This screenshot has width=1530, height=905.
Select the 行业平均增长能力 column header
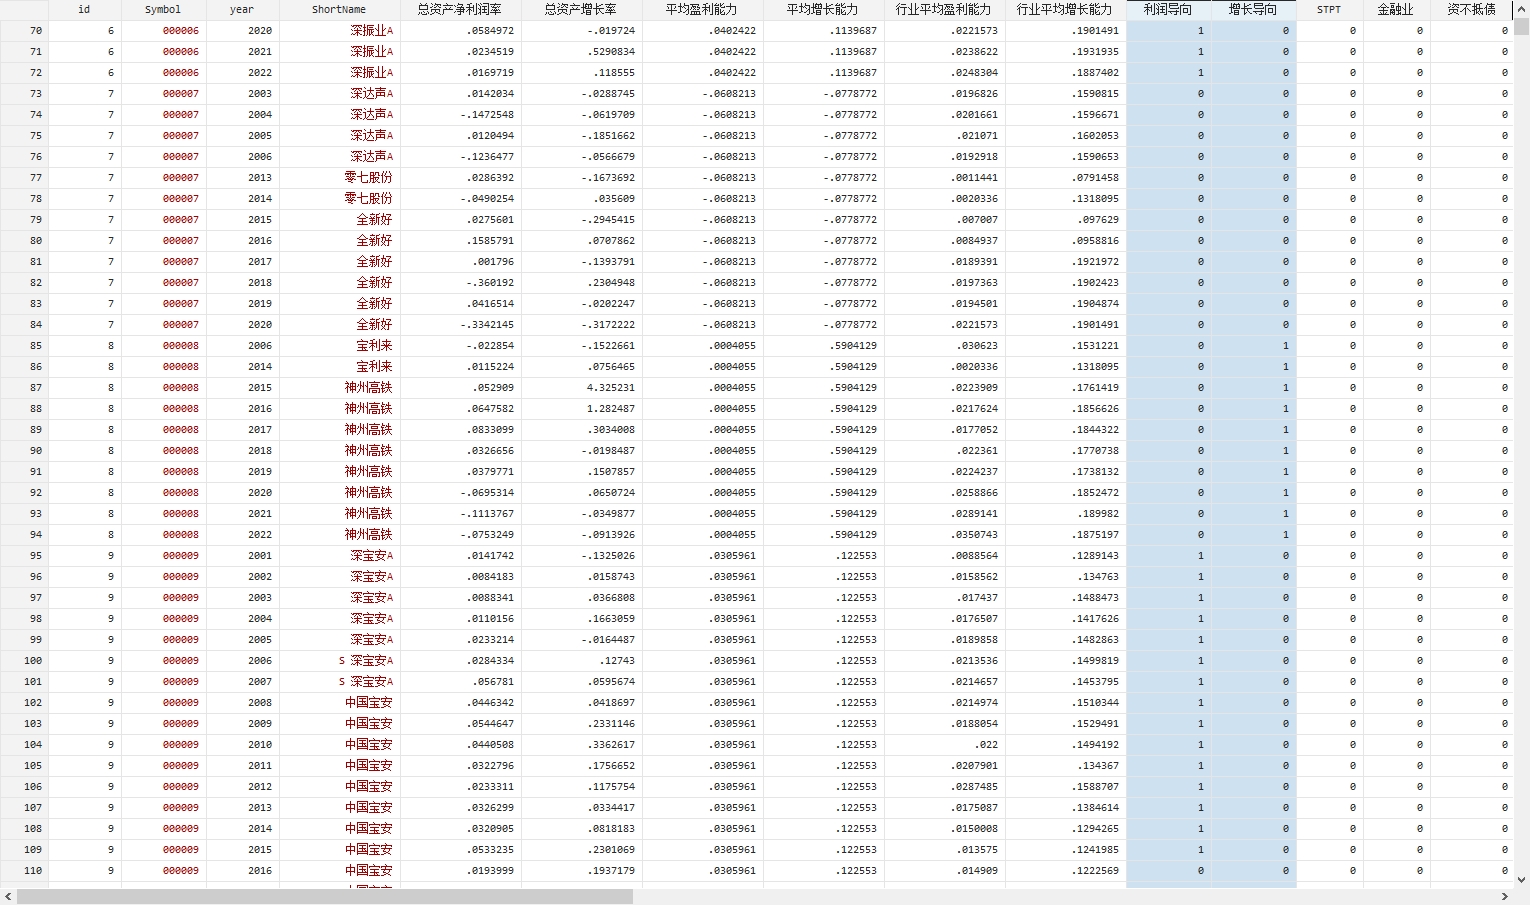click(1065, 9)
